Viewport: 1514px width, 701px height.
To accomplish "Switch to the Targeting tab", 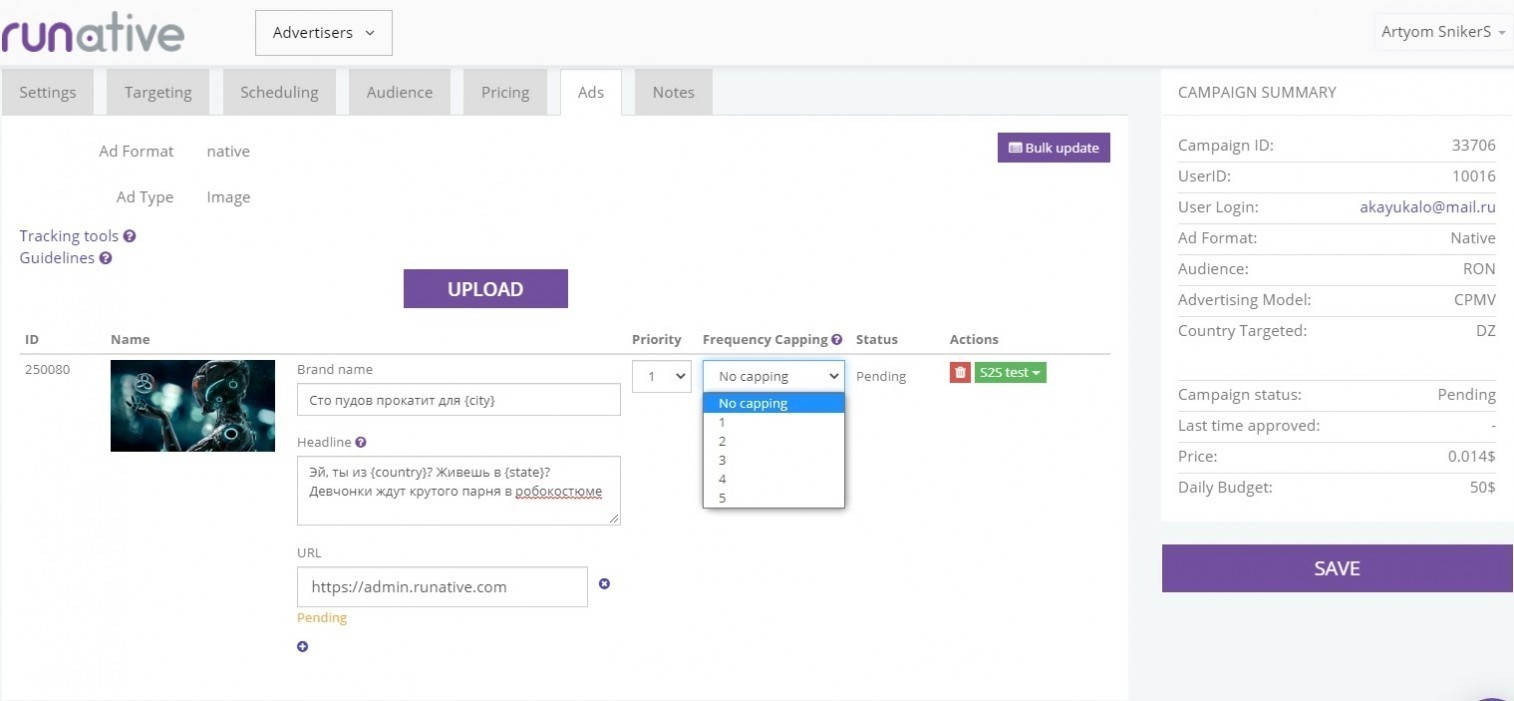I will click(158, 92).
